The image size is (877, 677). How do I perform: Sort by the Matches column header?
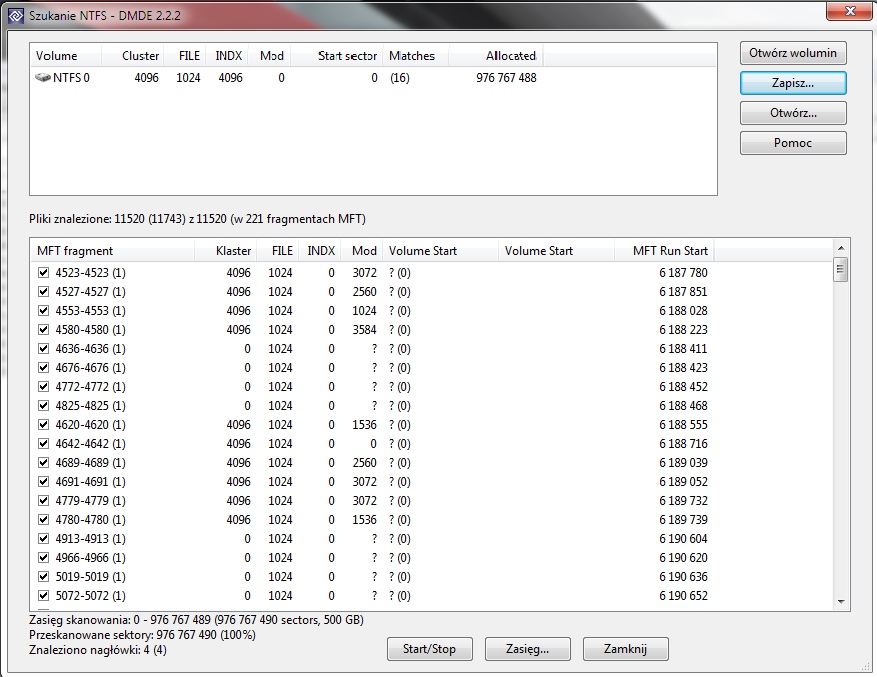tap(416, 56)
